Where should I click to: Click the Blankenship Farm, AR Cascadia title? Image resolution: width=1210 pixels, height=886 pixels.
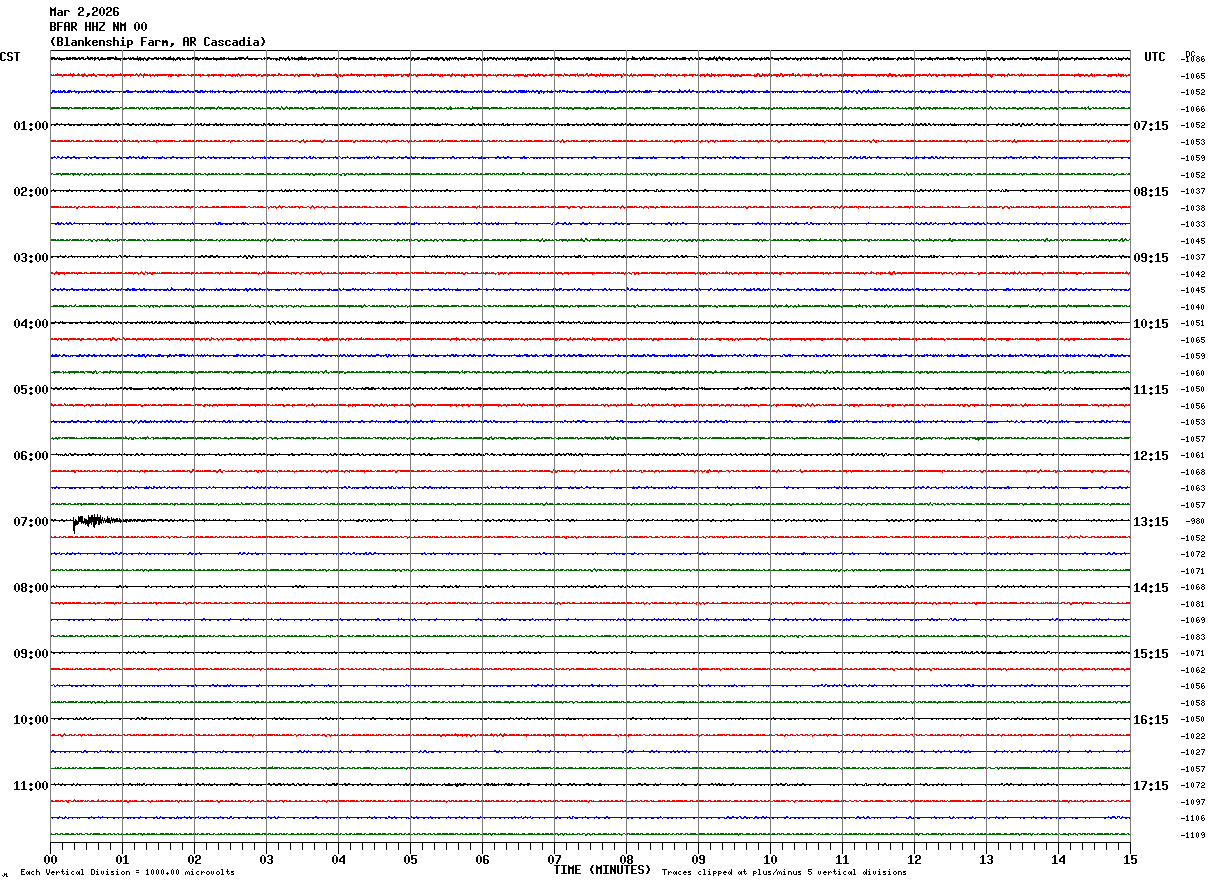[158, 42]
